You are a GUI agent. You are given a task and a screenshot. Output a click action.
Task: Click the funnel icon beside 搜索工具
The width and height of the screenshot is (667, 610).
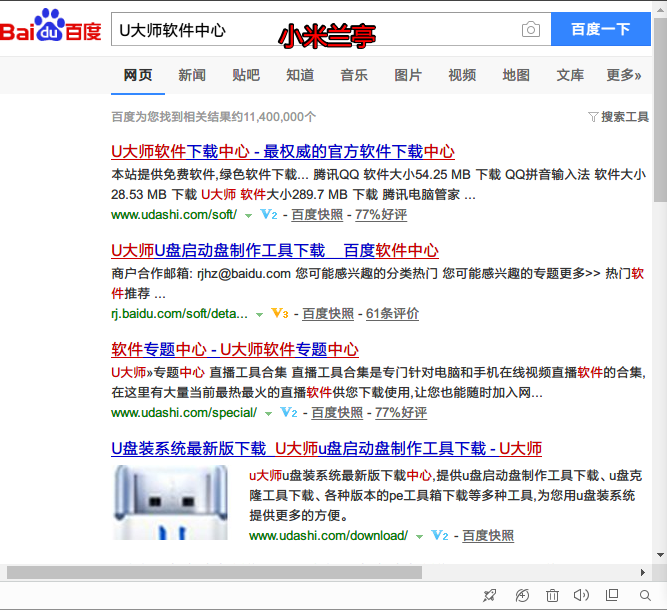tap(593, 117)
